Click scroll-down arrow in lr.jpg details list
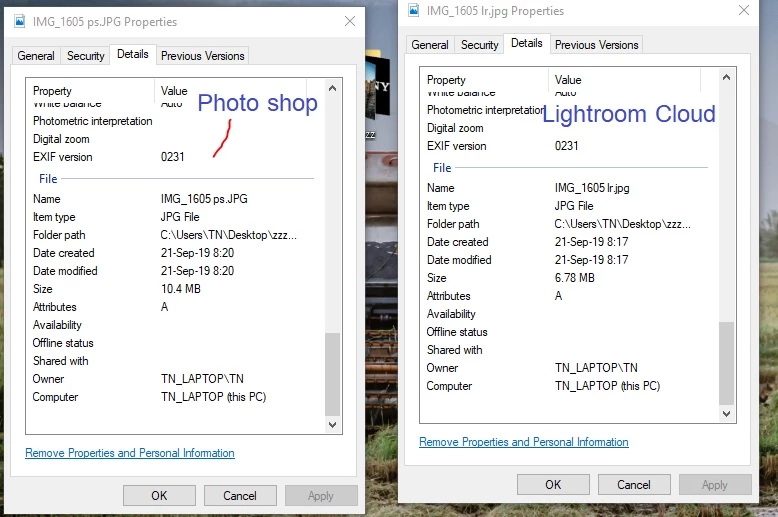Screen dimensions: 778x517 pos(726,414)
